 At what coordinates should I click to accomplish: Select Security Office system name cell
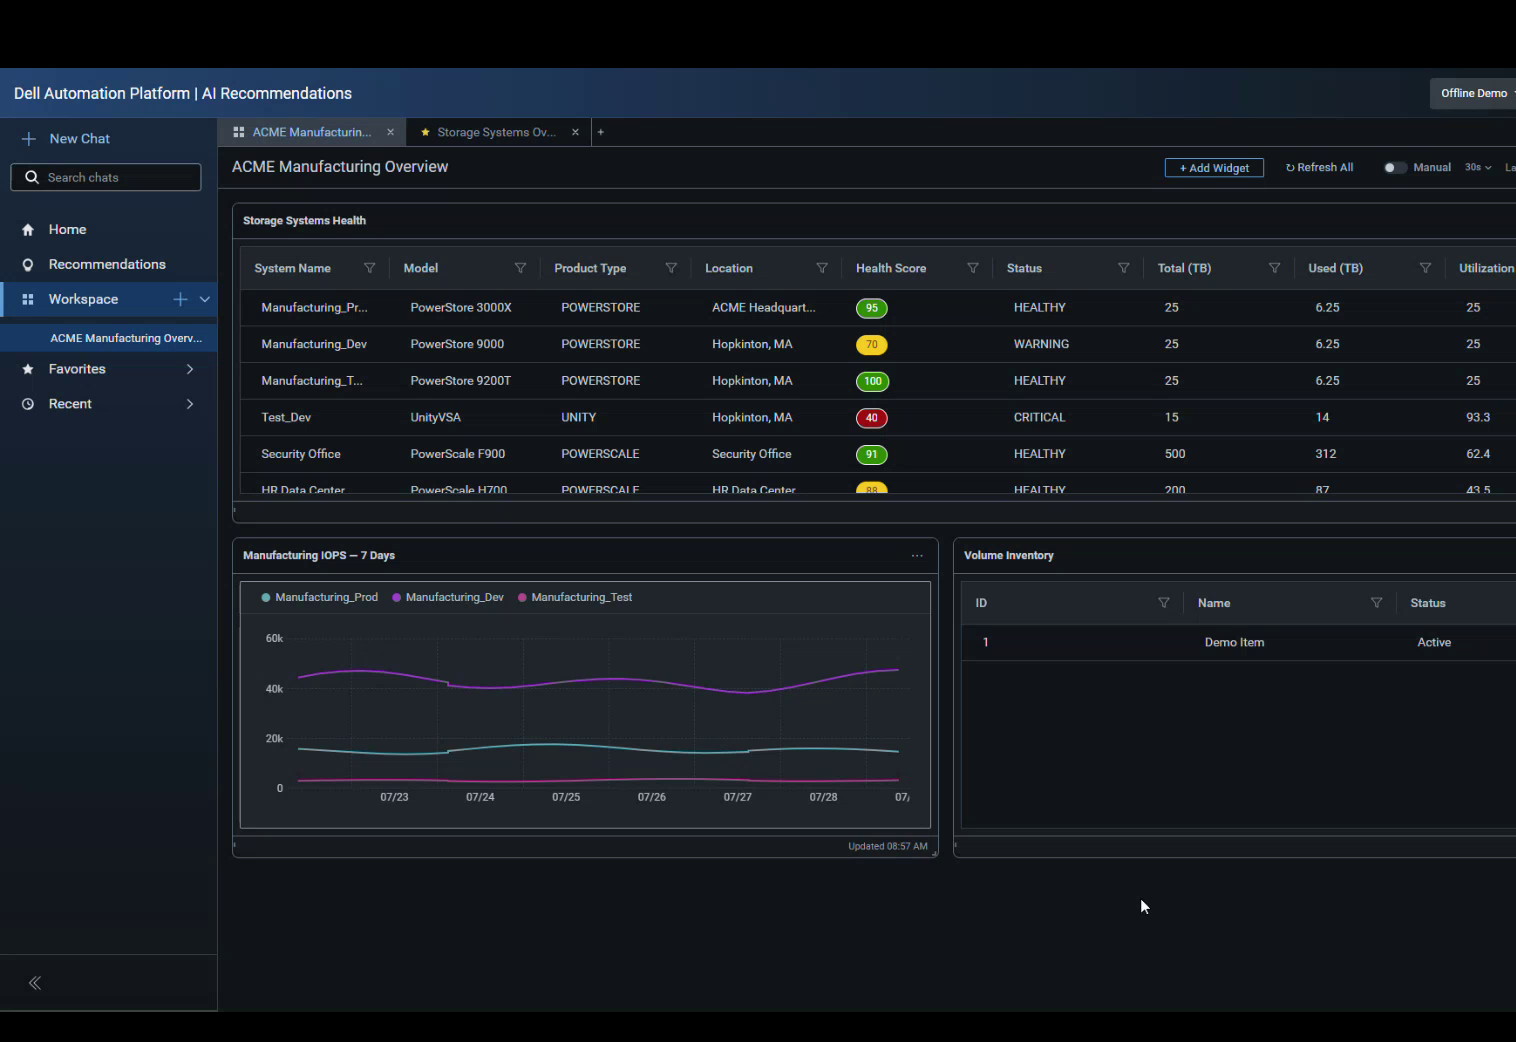[301, 454]
